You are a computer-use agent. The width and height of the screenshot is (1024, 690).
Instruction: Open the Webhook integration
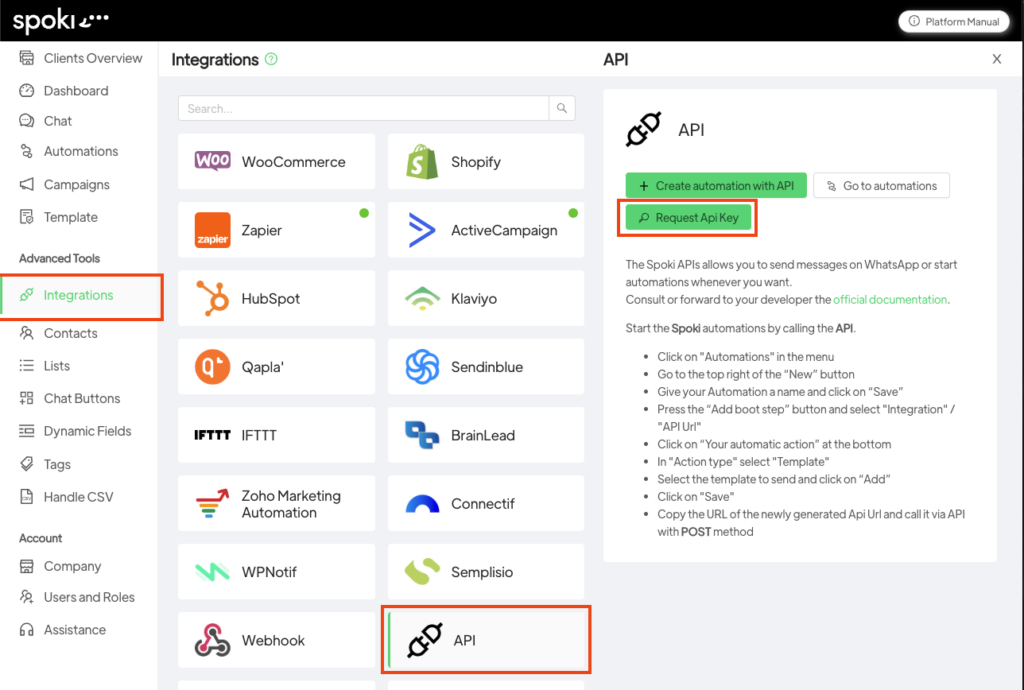[276, 639]
